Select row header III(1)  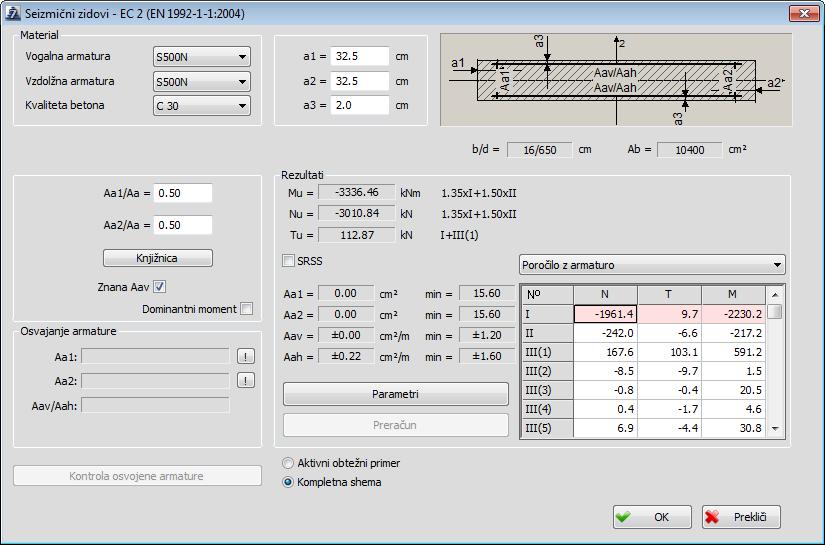point(547,352)
